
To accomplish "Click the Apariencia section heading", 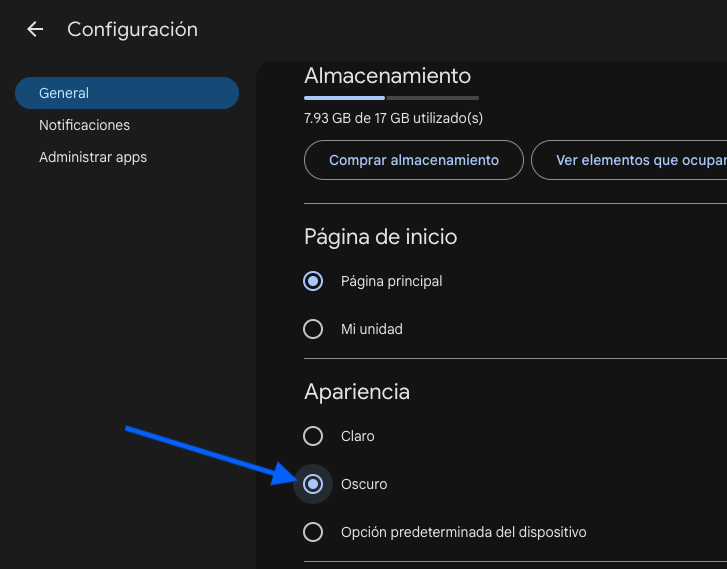I will pos(356,392).
